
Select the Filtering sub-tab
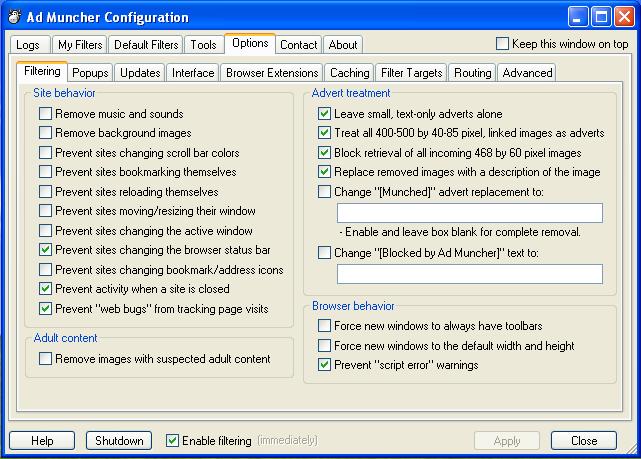43,71
